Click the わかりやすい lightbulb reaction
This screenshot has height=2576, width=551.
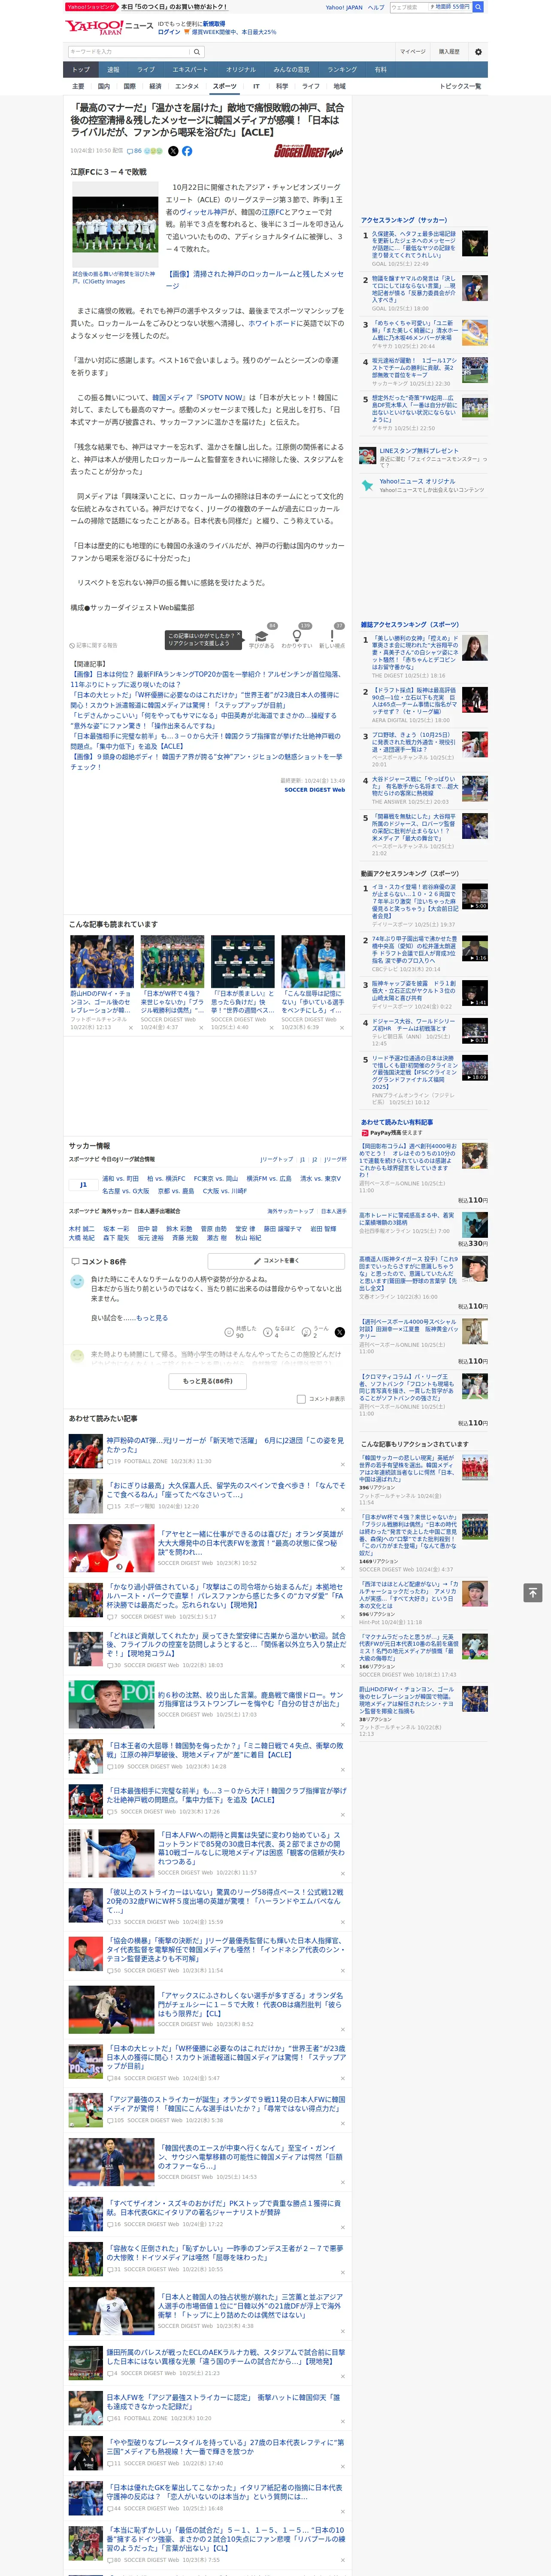tap(297, 636)
